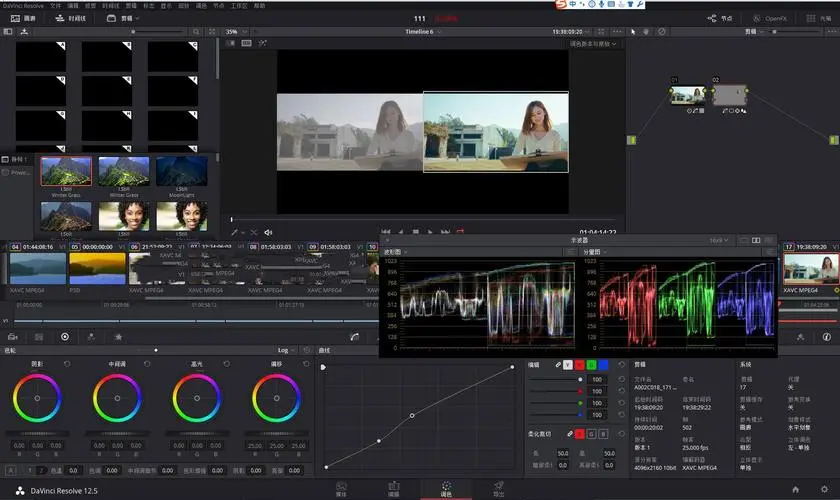Viewport: 840px width, 500px height.
Task: Click the gallery search magnifier icon
Action: (196, 32)
